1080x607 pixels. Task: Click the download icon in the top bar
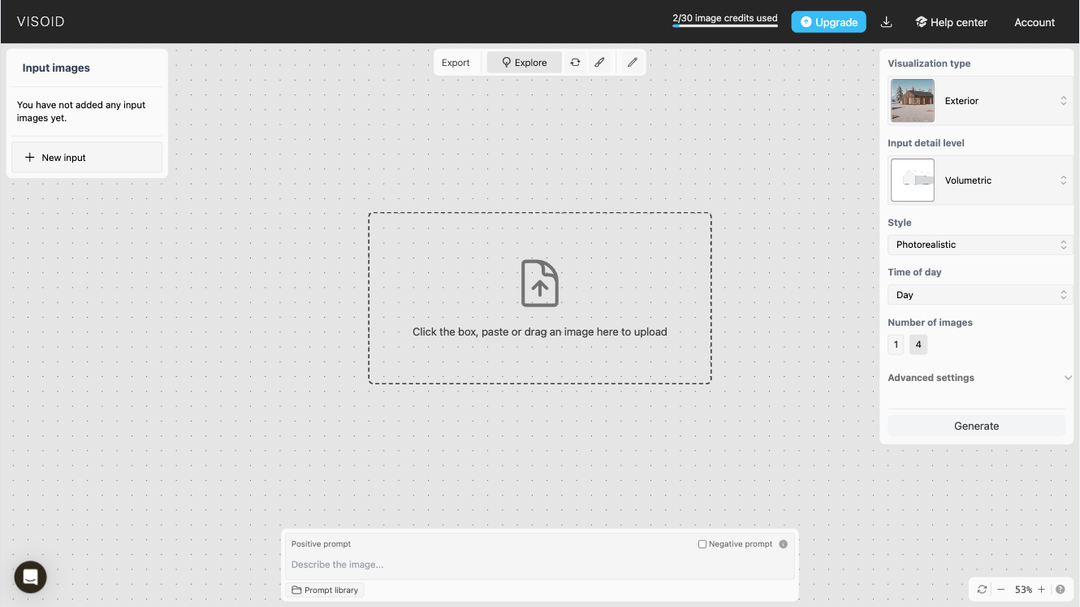[886, 21]
